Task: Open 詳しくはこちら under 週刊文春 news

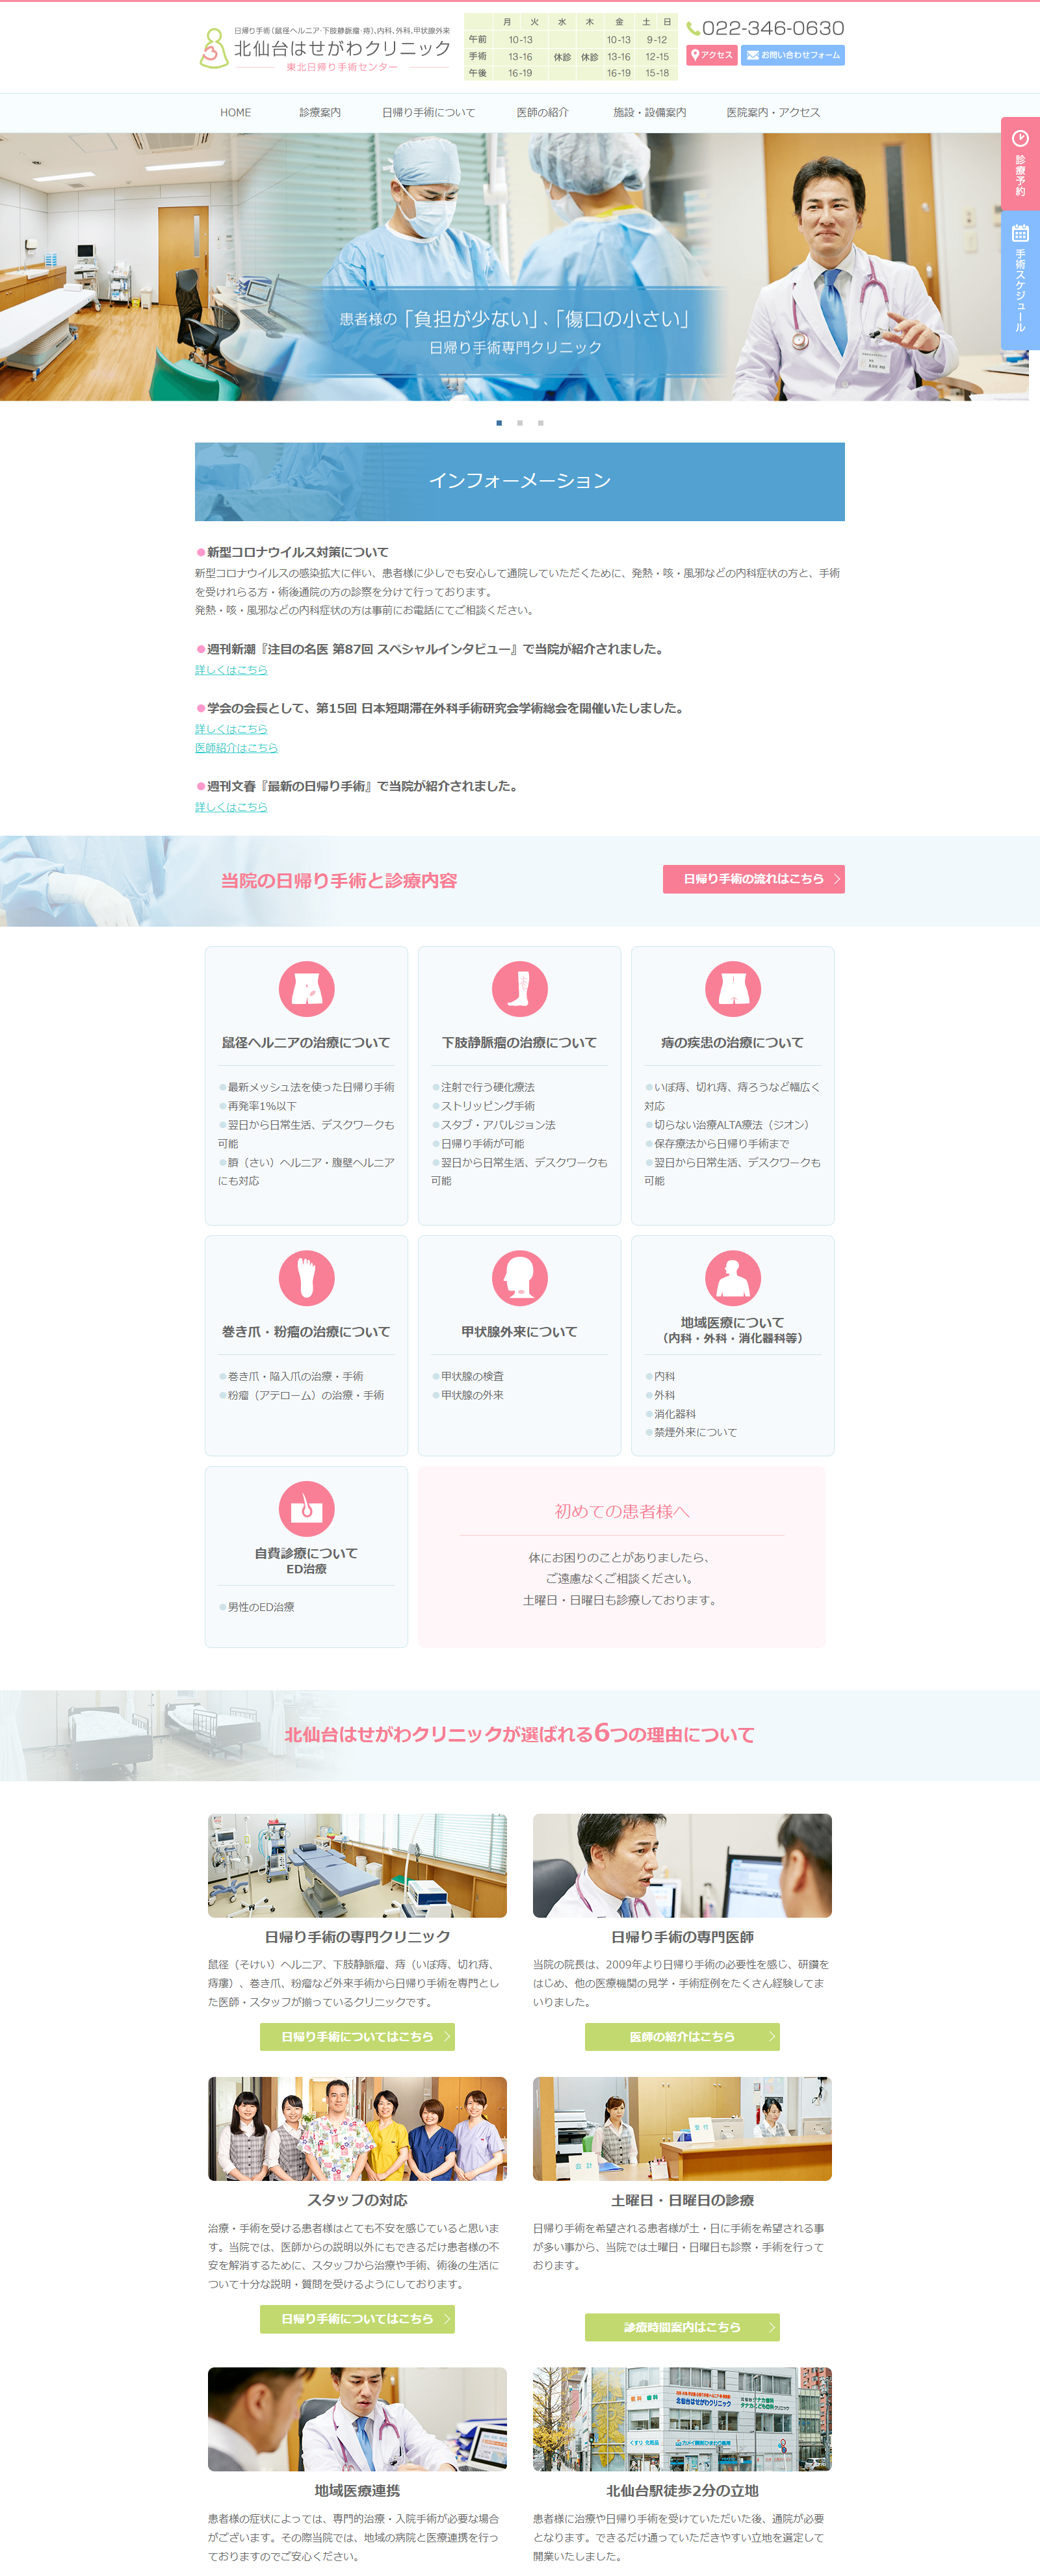Action: click(231, 807)
